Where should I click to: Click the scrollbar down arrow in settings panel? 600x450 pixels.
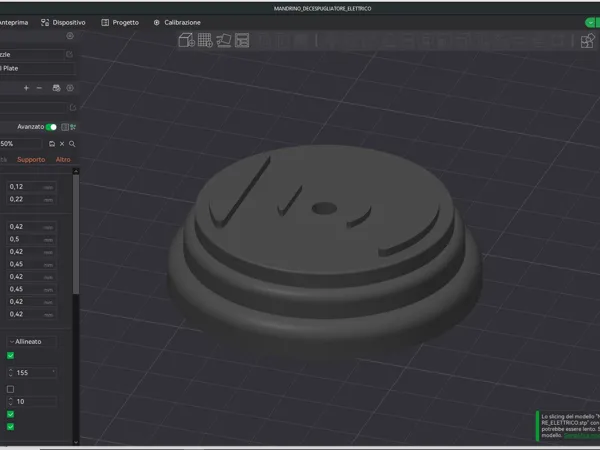coord(76,442)
